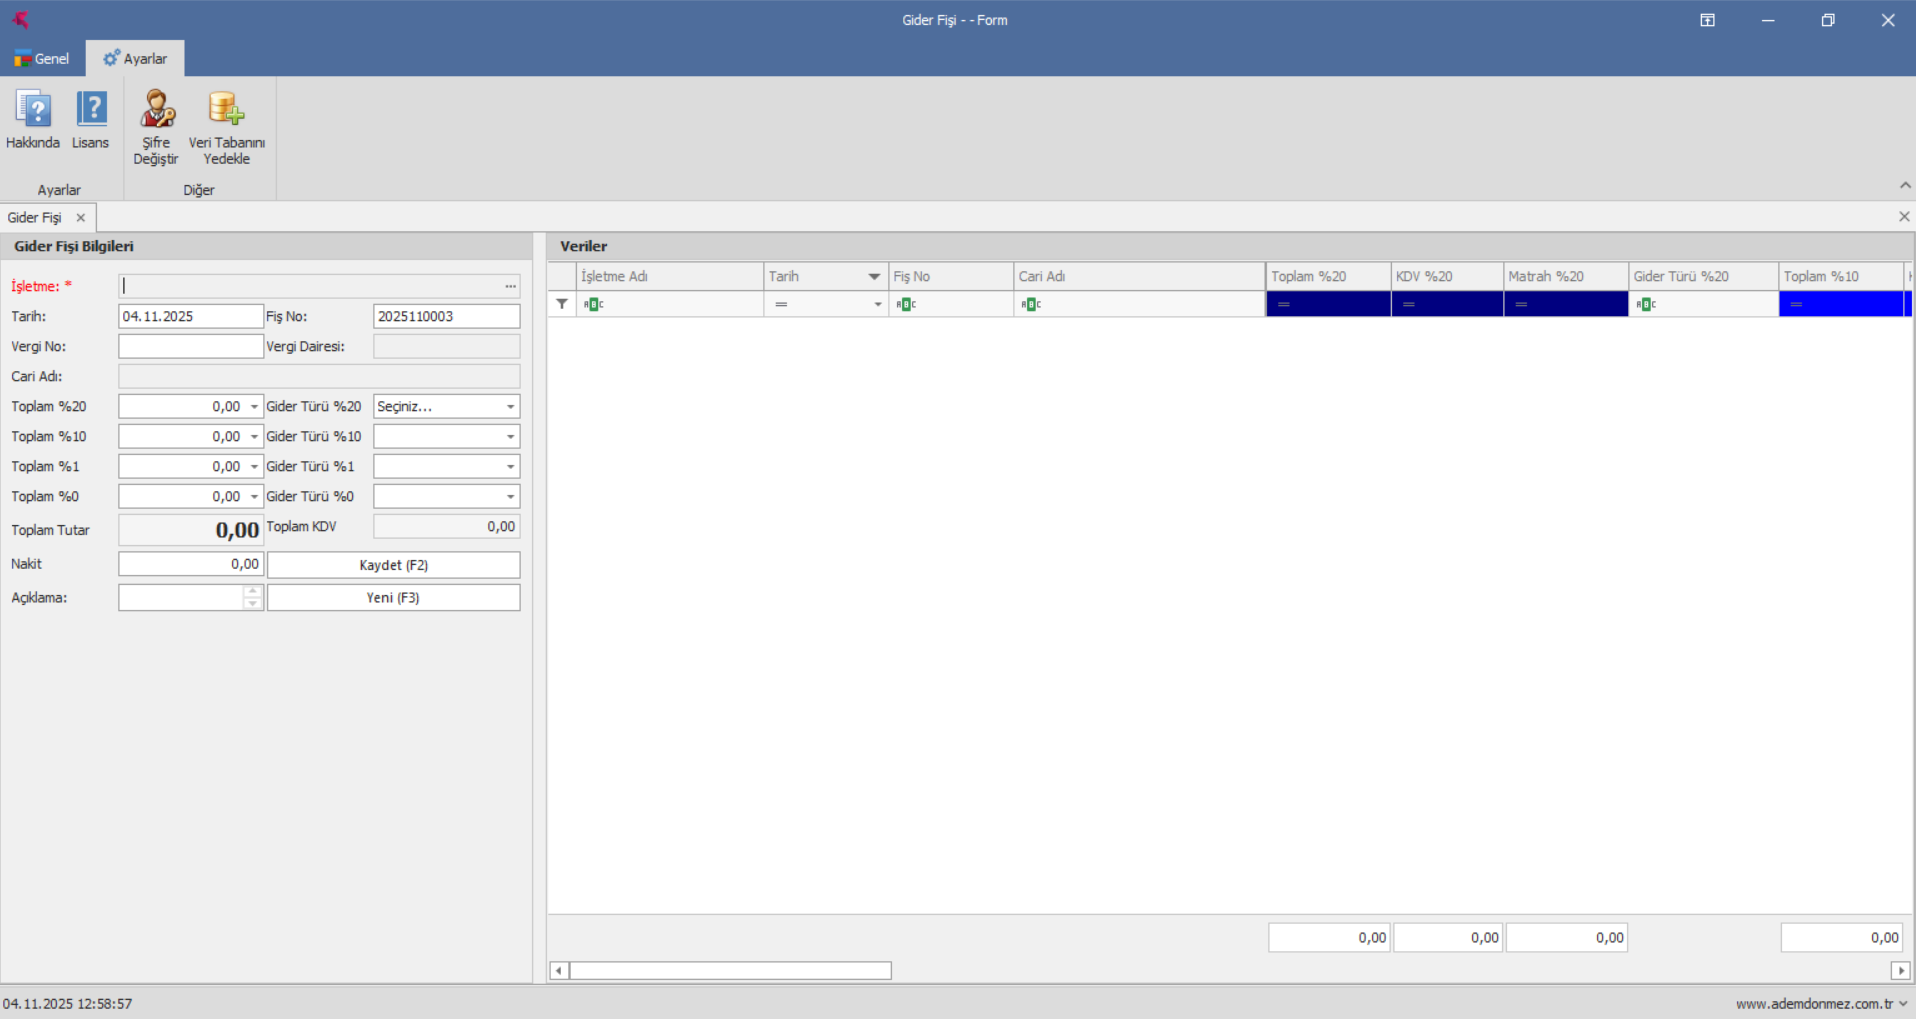
Task: Click the grid filter funnel icon
Action: (x=562, y=304)
